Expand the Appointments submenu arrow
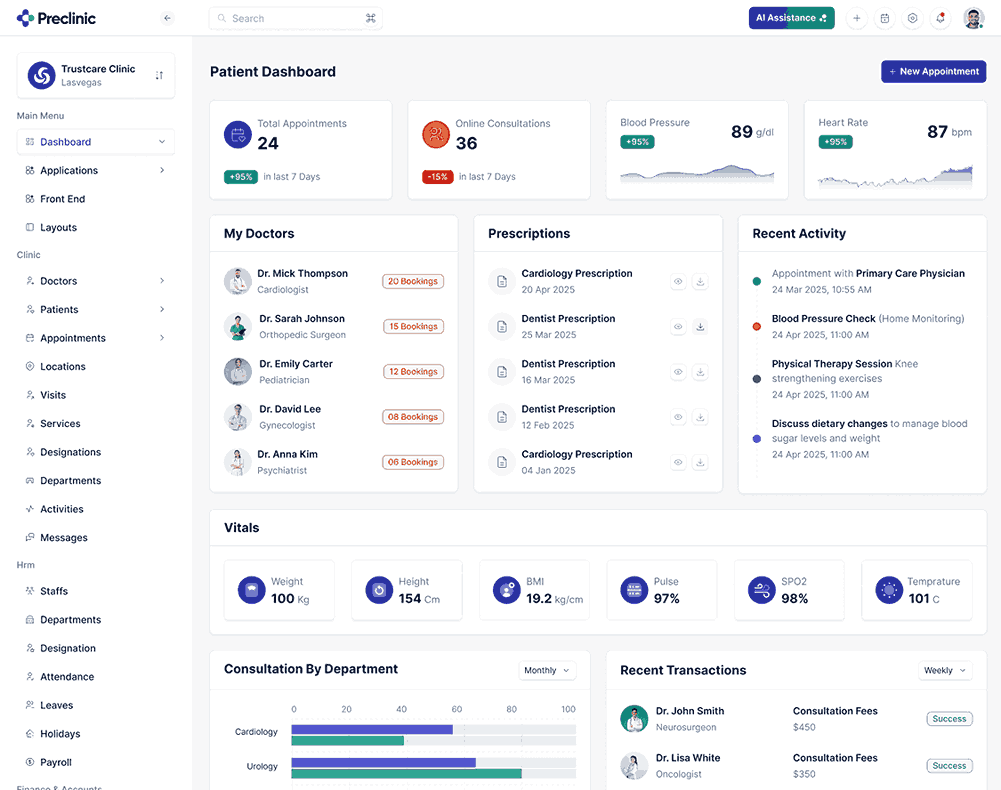The image size is (1001, 790). coord(162,338)
